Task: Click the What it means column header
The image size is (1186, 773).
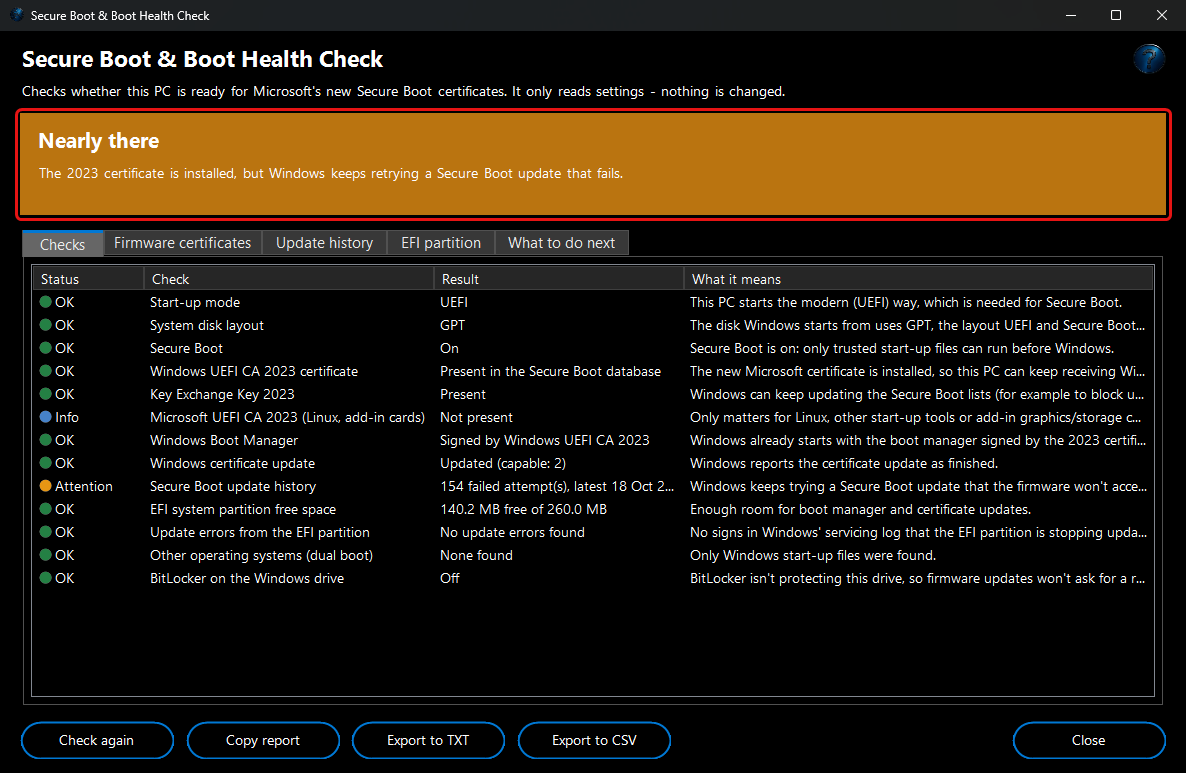Action: tap(918, 279)
